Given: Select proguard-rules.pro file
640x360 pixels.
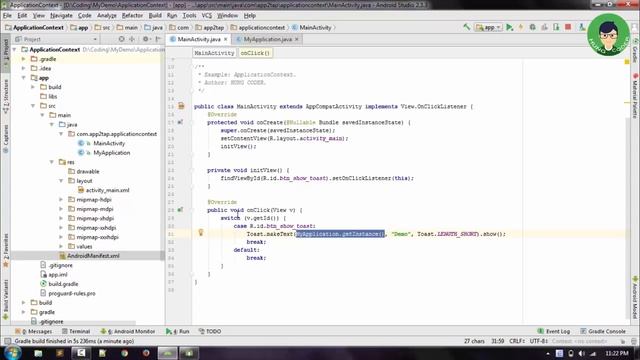Looking at the screenshot, I should click(x=72, y=293).
